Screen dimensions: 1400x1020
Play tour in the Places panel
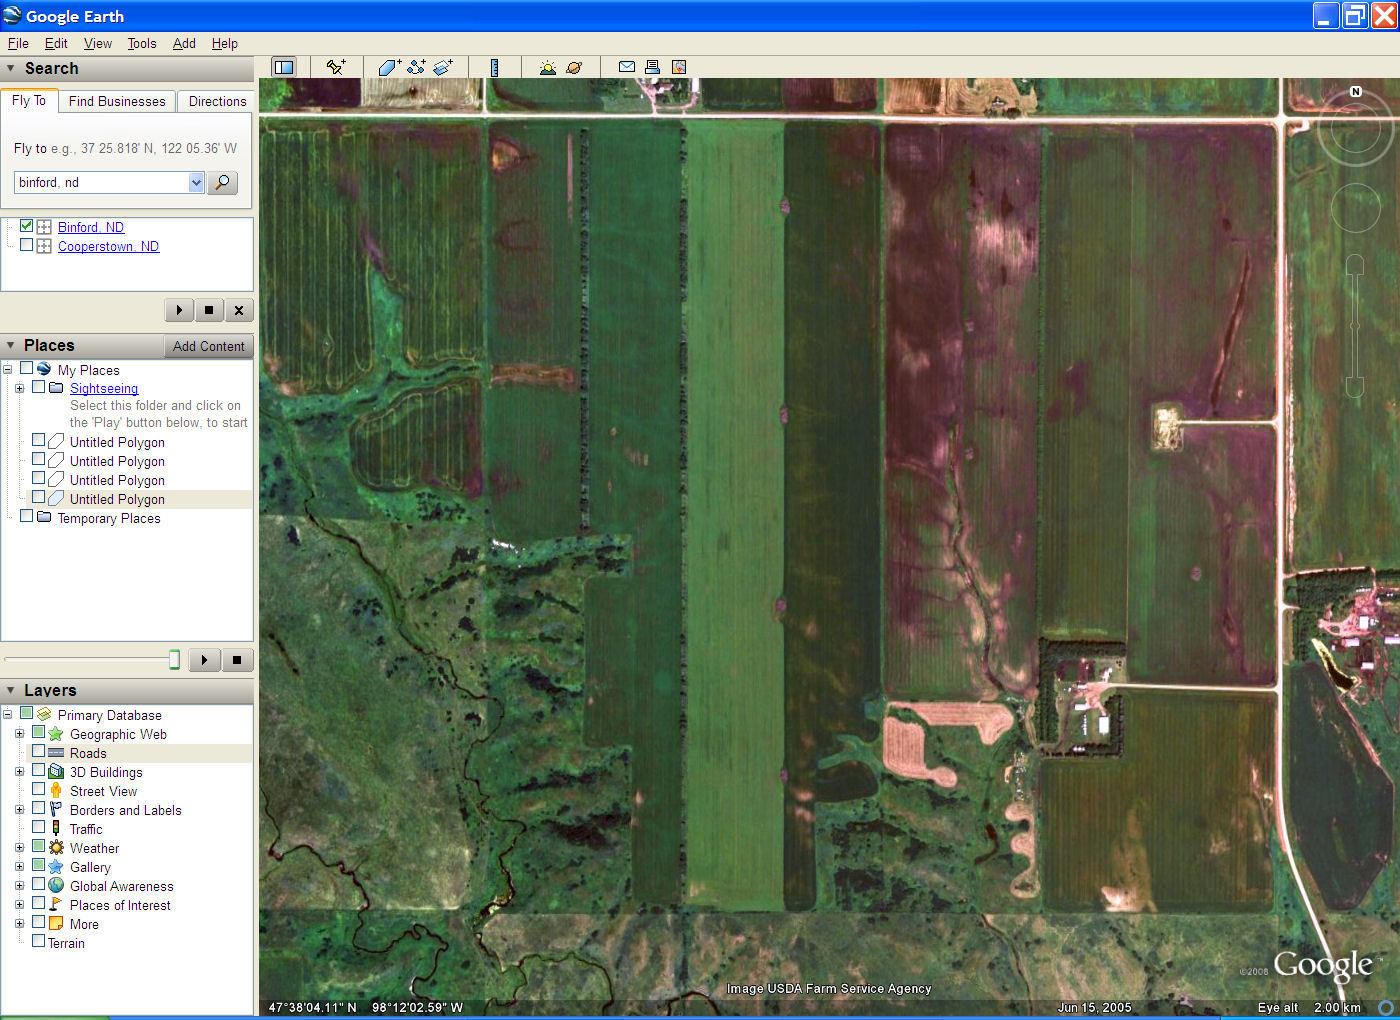pos(204,660)
